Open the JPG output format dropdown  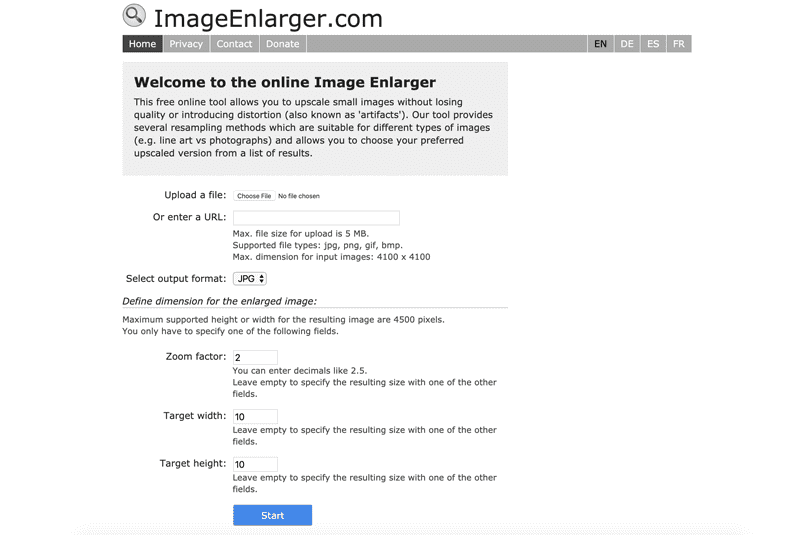[x=250, y=278]
